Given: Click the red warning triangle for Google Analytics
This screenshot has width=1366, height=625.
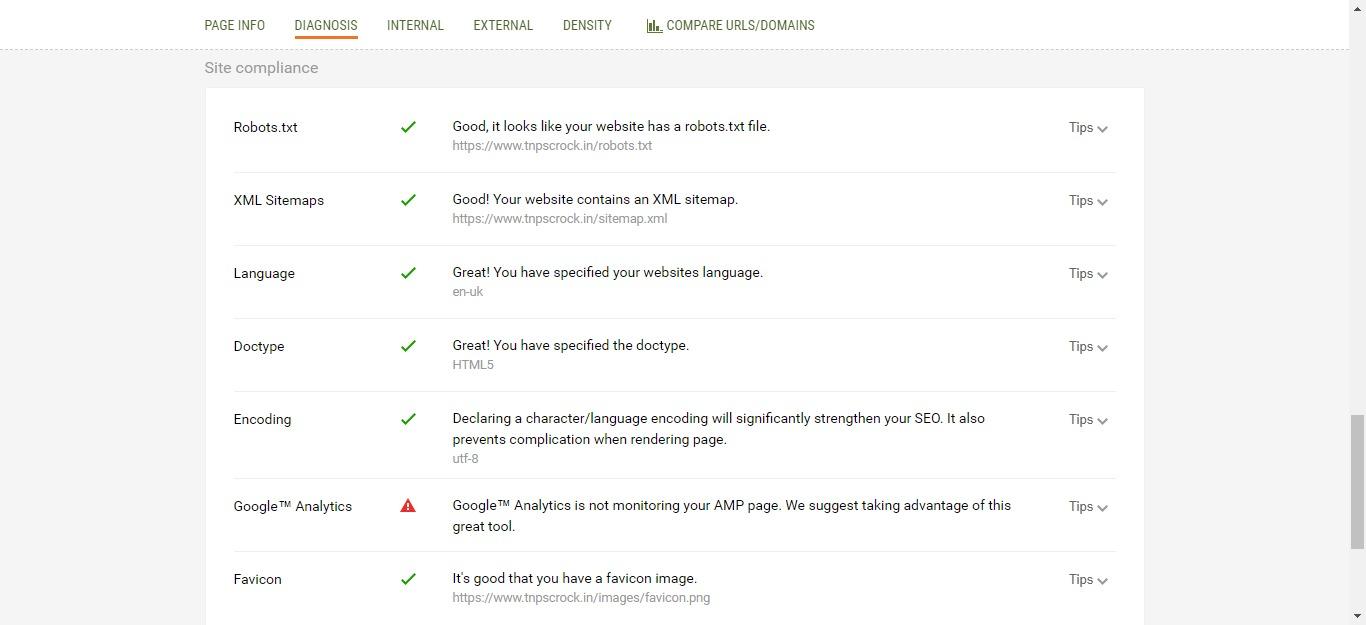Looking at the screenshot, I should tap(407, 505).
